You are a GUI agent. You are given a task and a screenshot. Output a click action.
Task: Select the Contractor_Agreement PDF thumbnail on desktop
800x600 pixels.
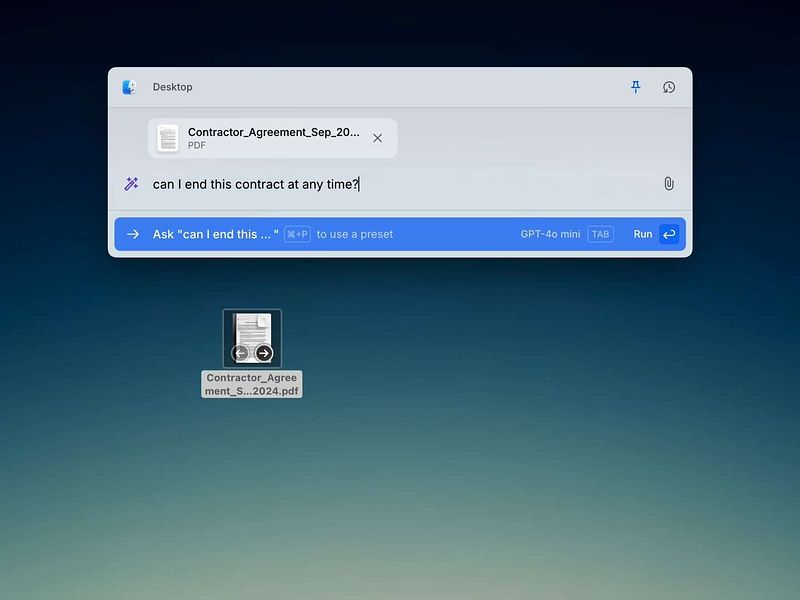[x=252, y=338]
